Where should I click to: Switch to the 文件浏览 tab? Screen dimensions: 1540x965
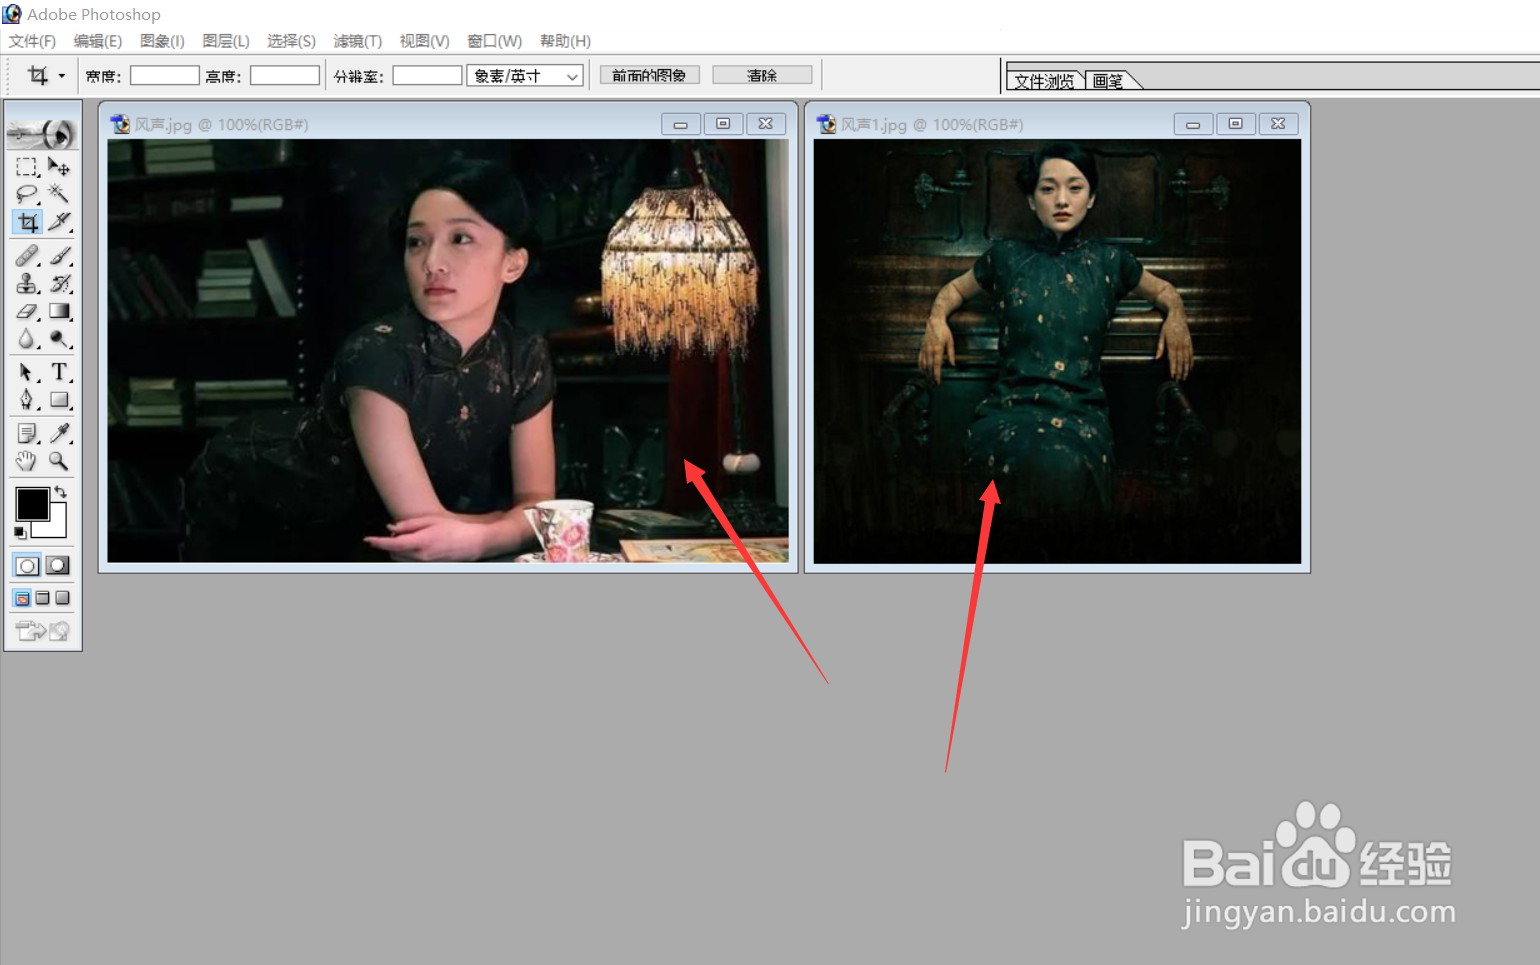pos(1044,81)
